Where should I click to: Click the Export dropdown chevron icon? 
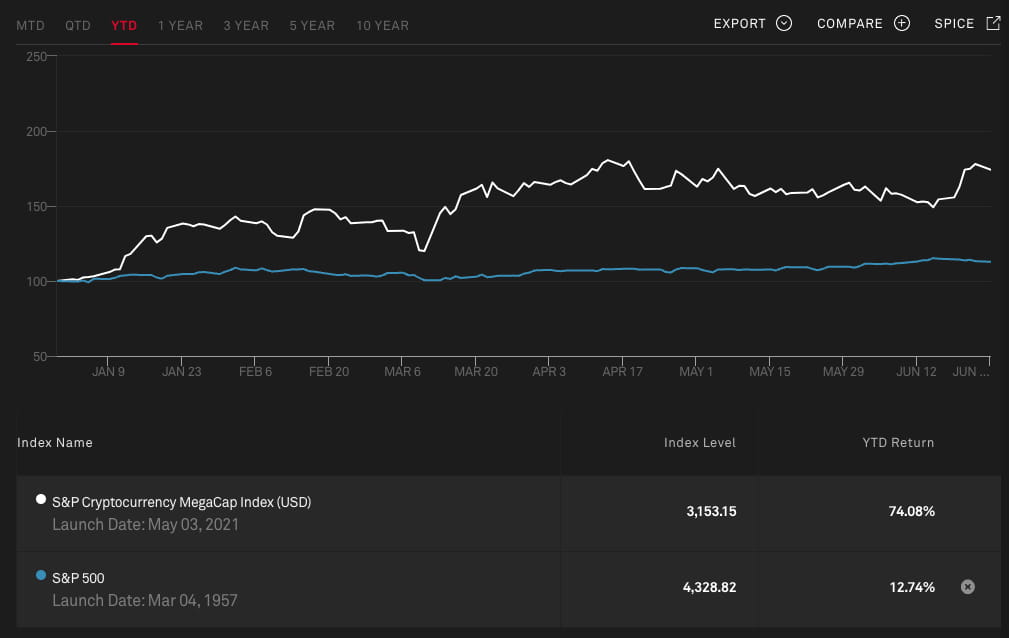(x=783, y=24)
